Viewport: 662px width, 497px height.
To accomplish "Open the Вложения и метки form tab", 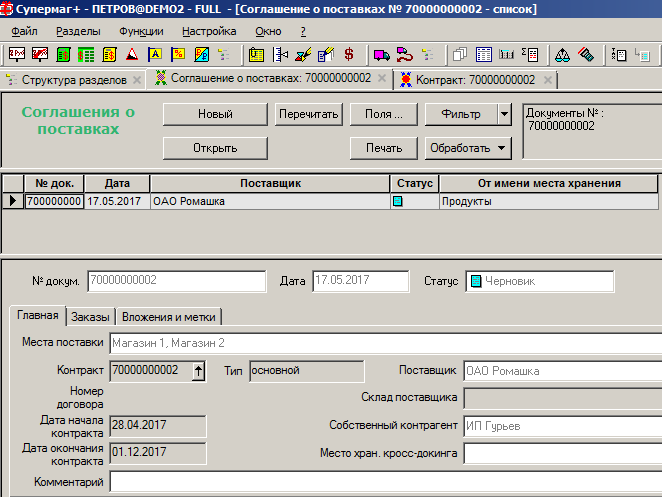I will click(169, 317).
